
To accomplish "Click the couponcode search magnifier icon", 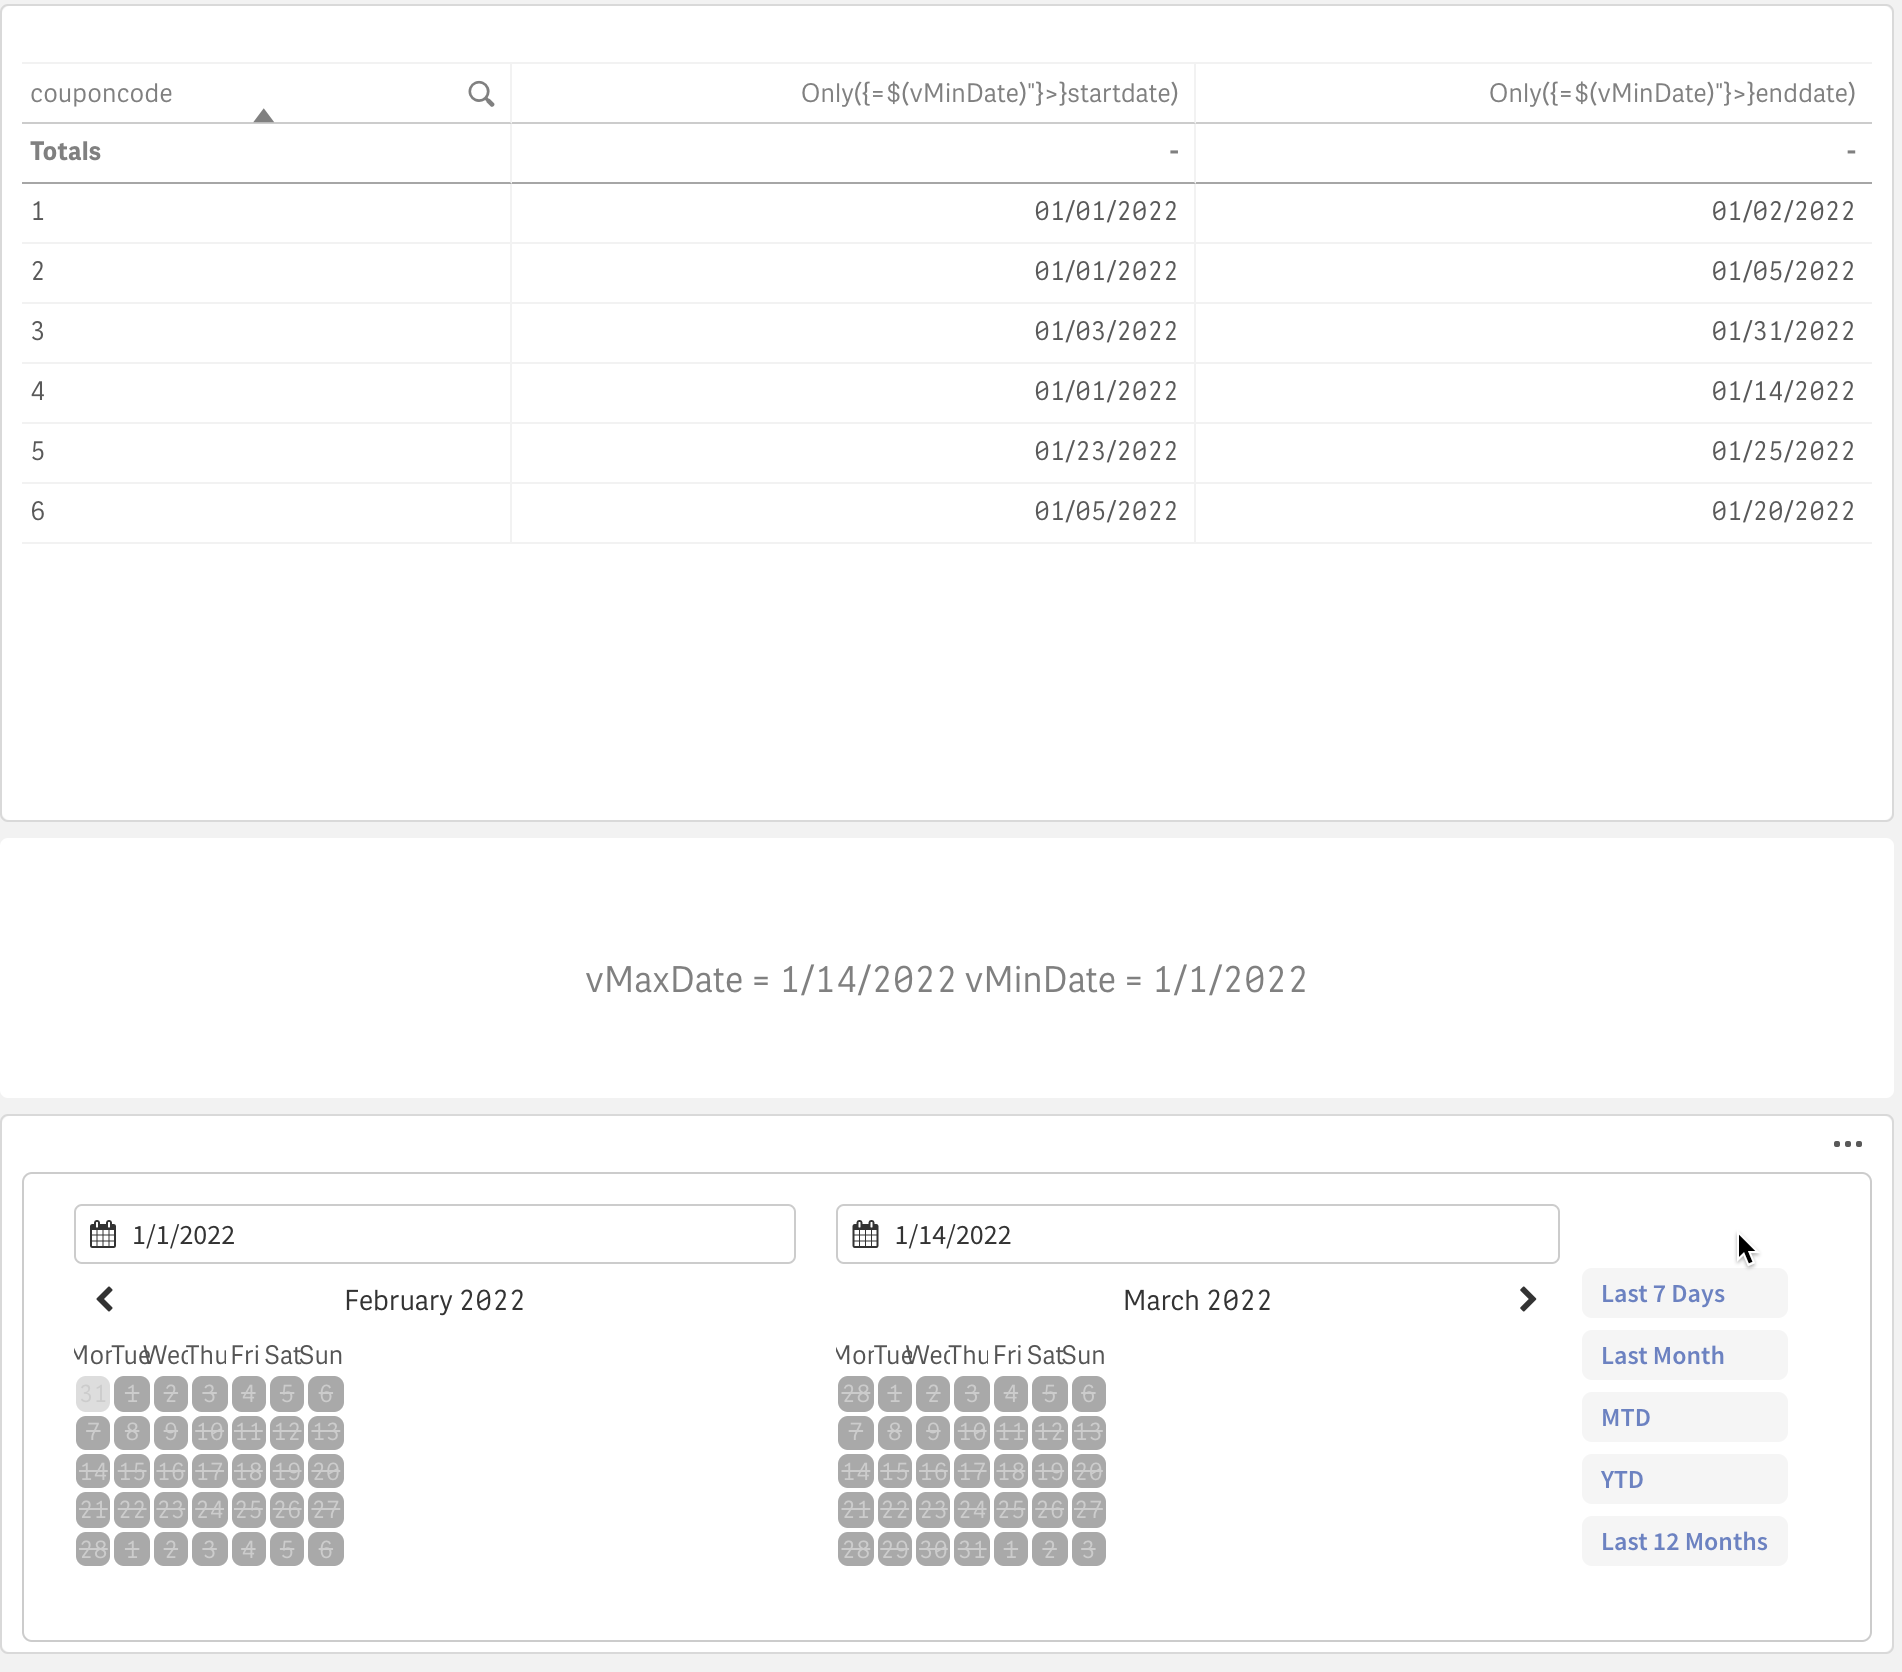I will 481,94.
